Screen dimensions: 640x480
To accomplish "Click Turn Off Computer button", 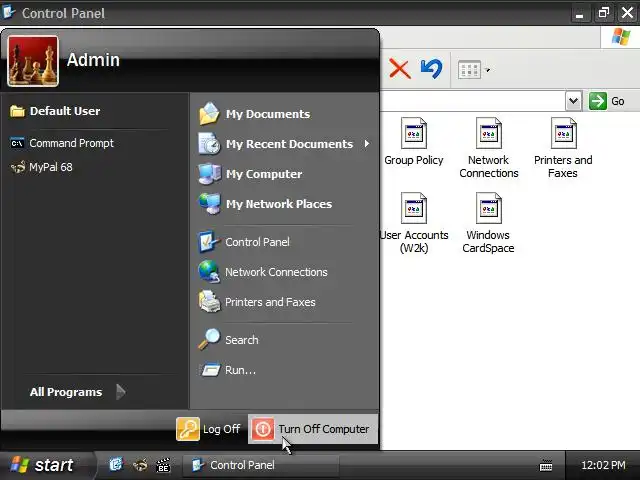I will pyautogui.click(x=313, y=429).
